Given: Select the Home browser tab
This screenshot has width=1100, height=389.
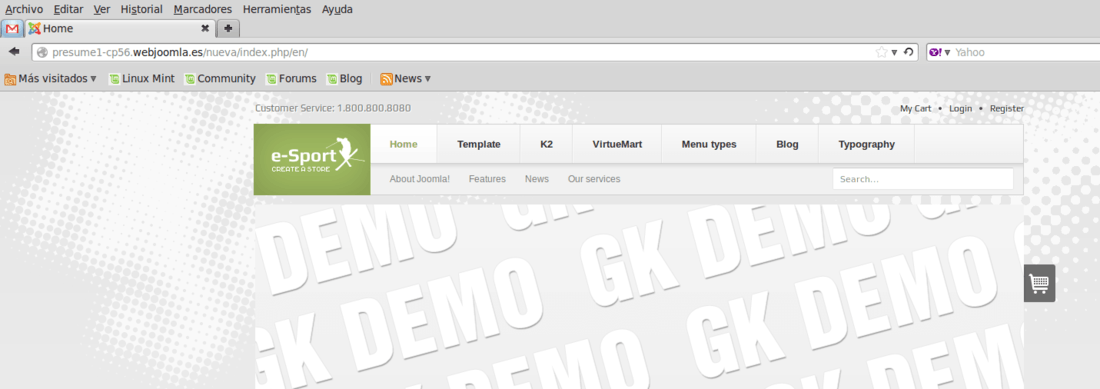Looking at the screenshot, I should coord(119,29).
